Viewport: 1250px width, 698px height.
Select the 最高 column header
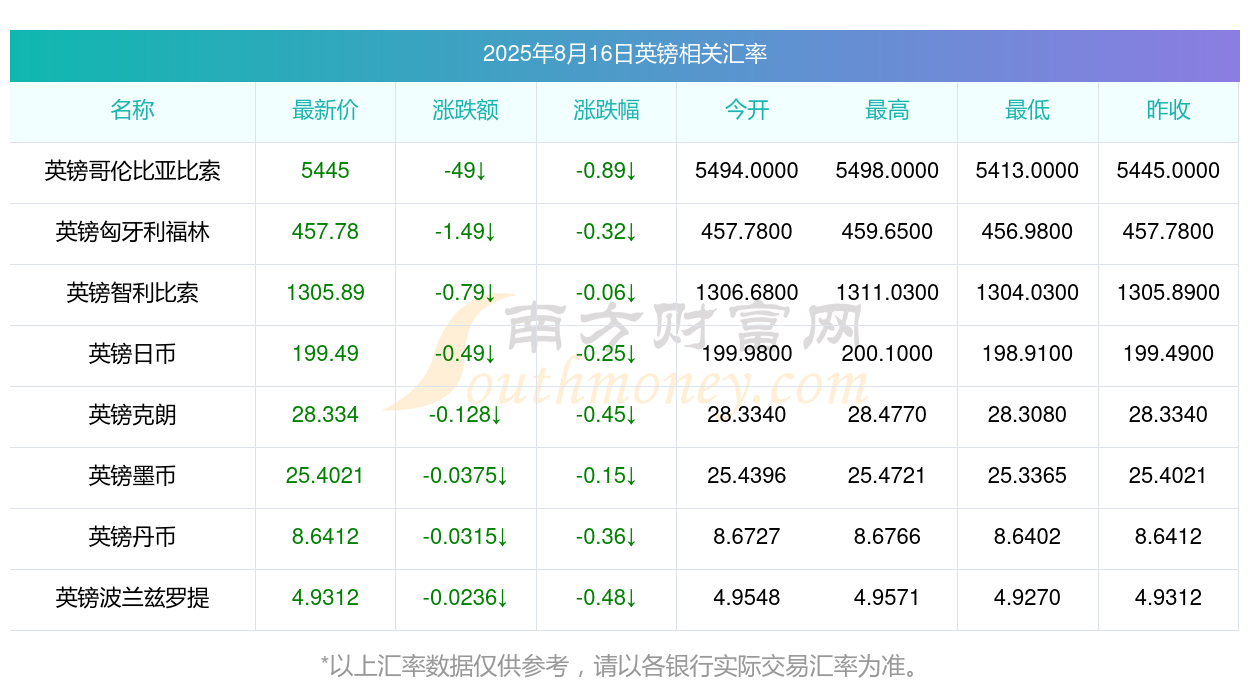click(x=887, y=110)
